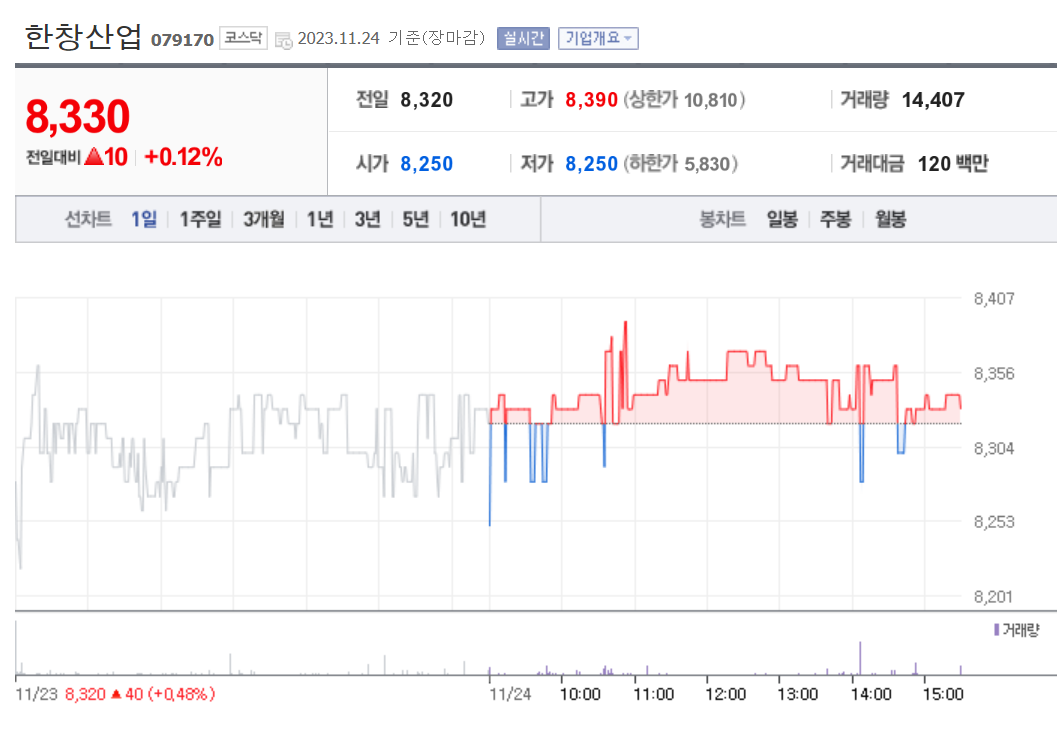Click the 시가 8,250 opening price
1057x729 pixels.
coord(426,164)
